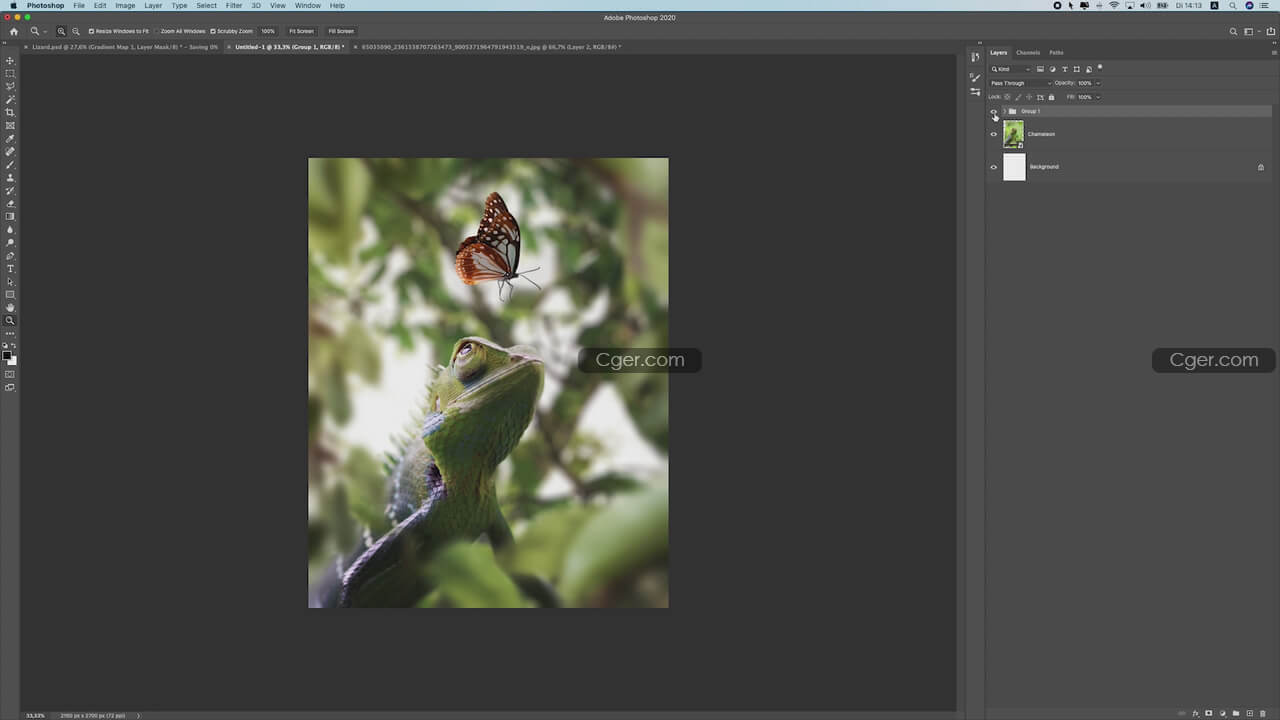This screenshot has width=1280, height=720.
Task: Select the Lasso tool
Action: tap(10, 87)
